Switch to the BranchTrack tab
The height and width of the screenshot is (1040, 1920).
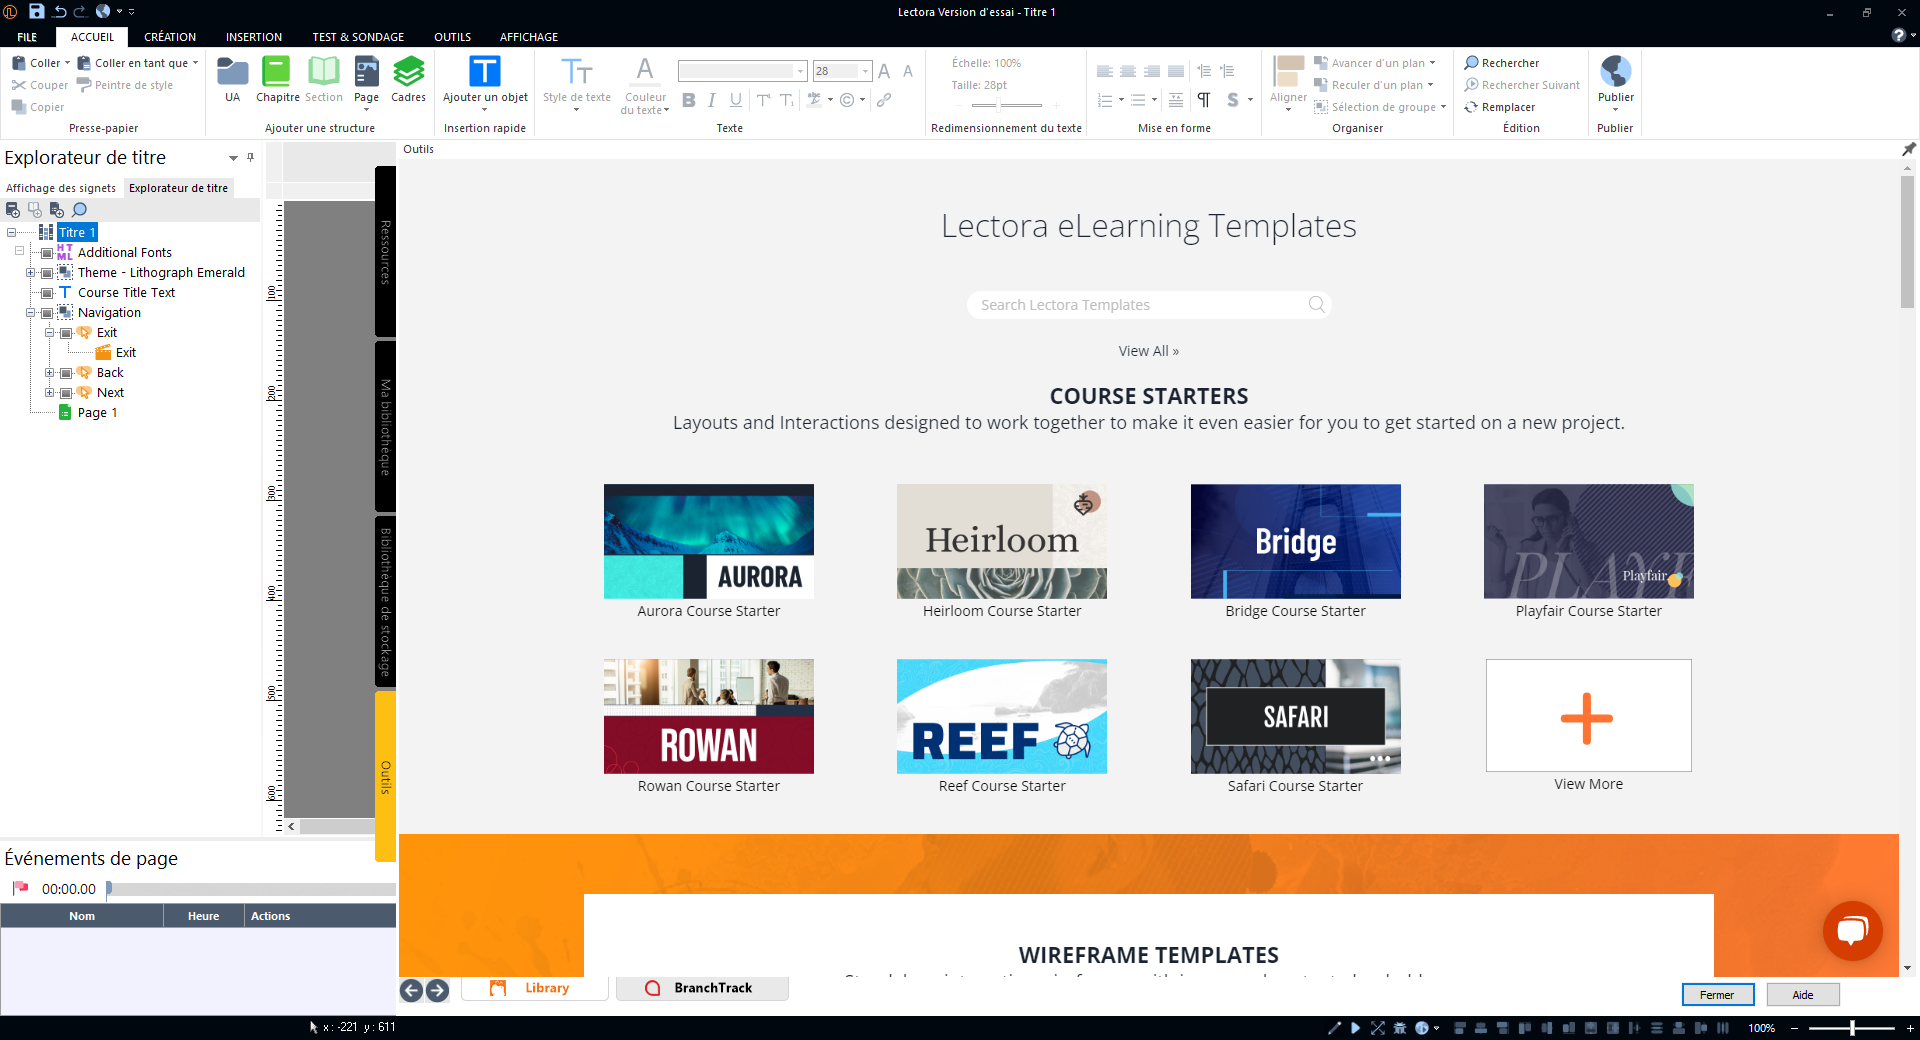702,988
